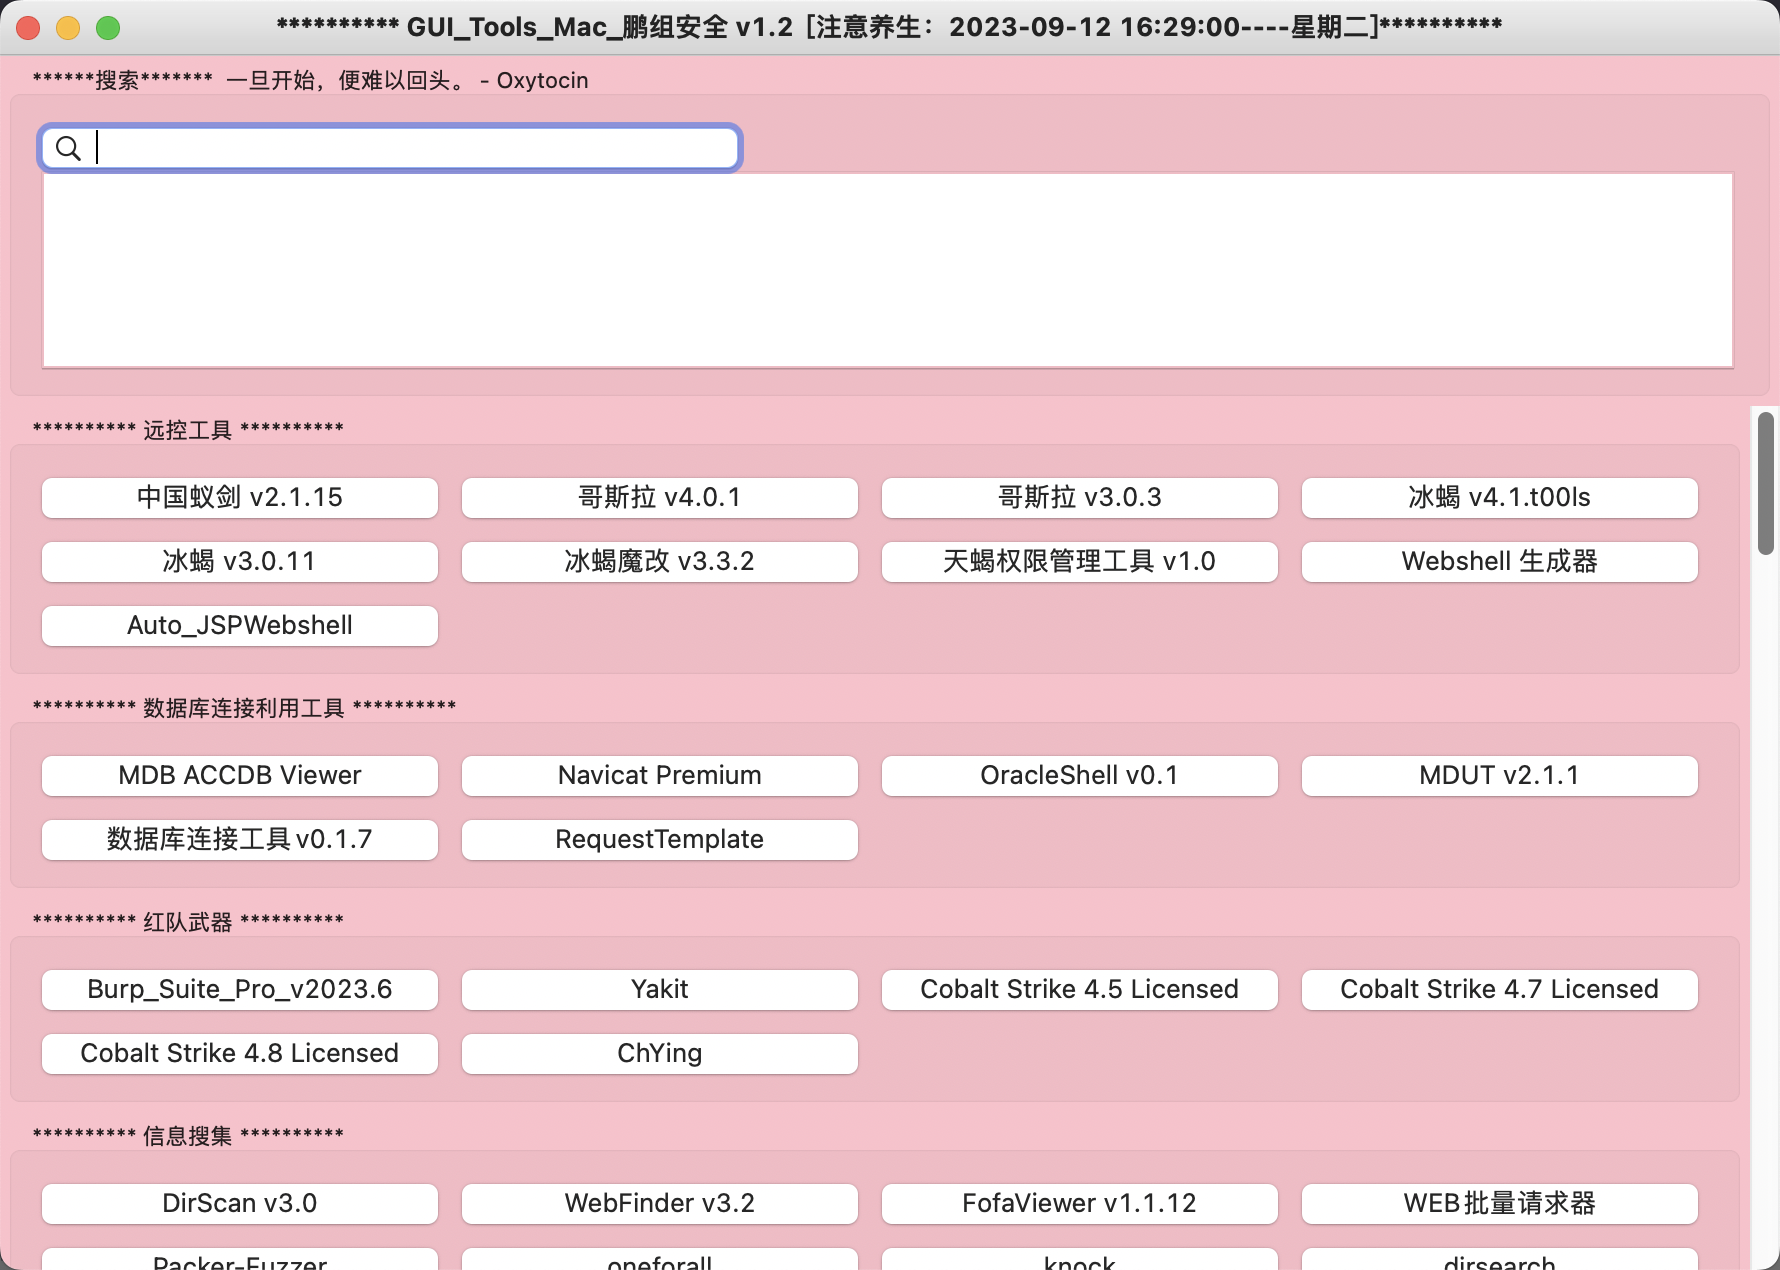Launch 天蝎权限管理工具 v1.0
The image size is (1780, 1270).
(1080, 562)
